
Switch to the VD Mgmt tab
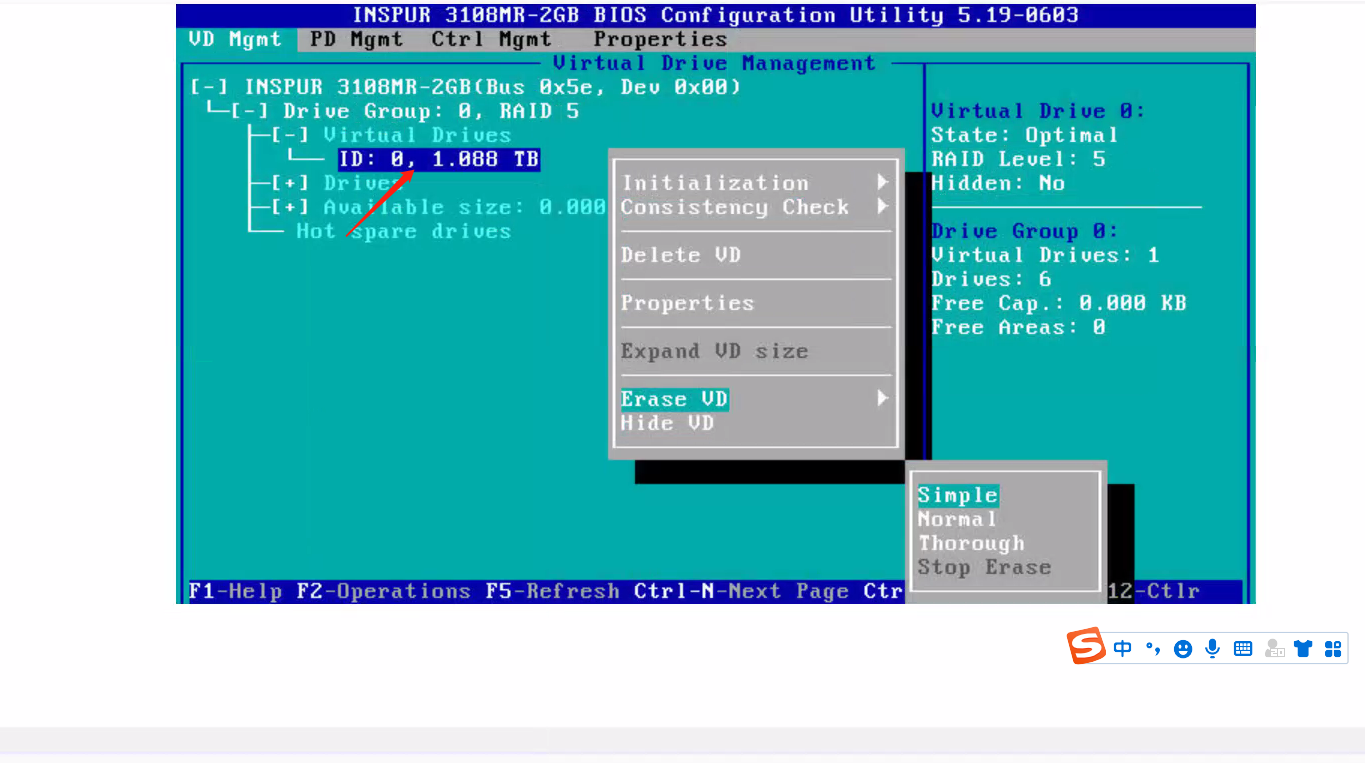[236, 40]
